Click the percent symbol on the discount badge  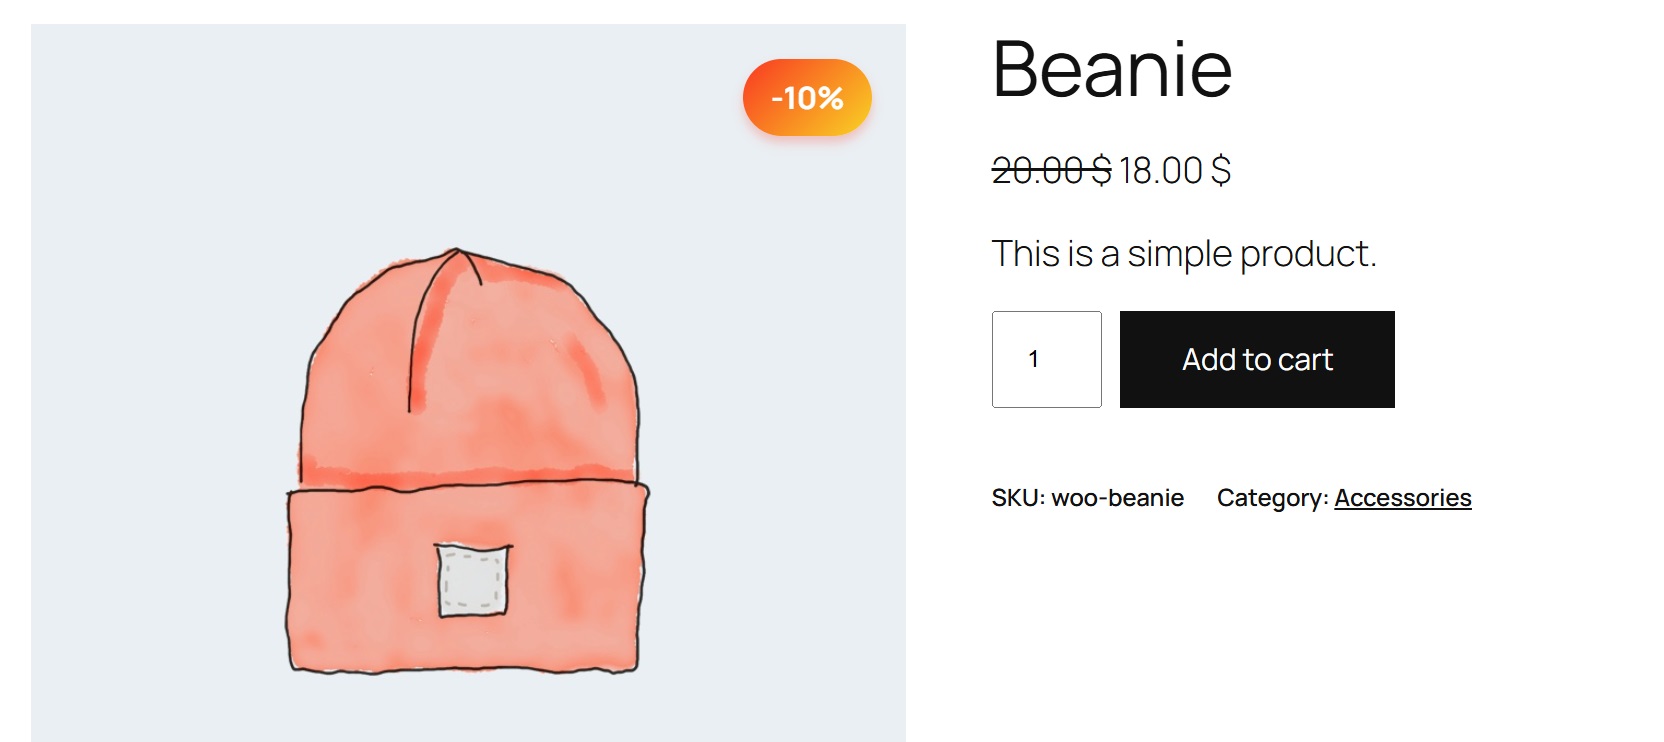(831, 98)
